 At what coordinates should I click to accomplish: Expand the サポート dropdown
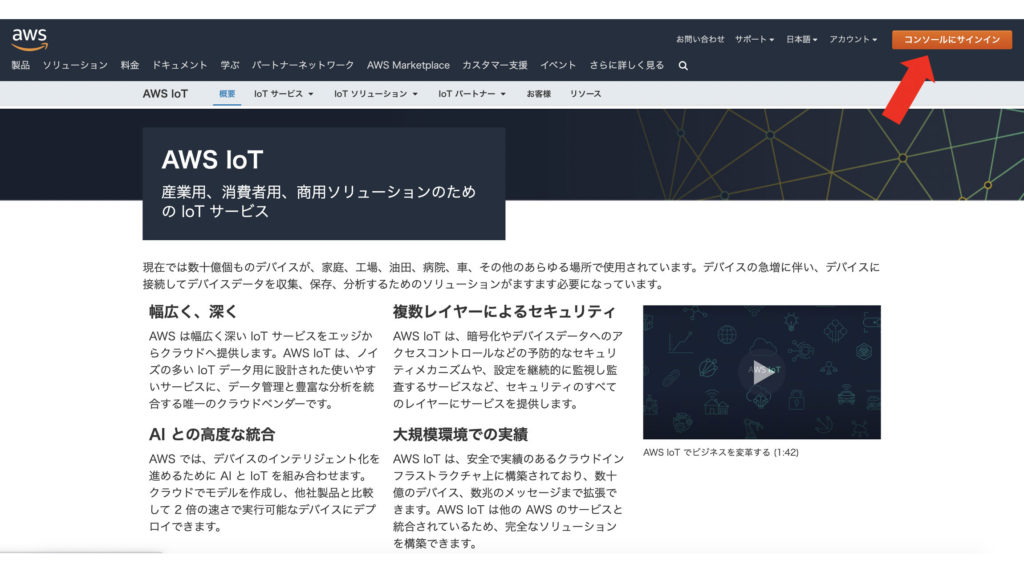pyautogui.click(x=754, y=40)
